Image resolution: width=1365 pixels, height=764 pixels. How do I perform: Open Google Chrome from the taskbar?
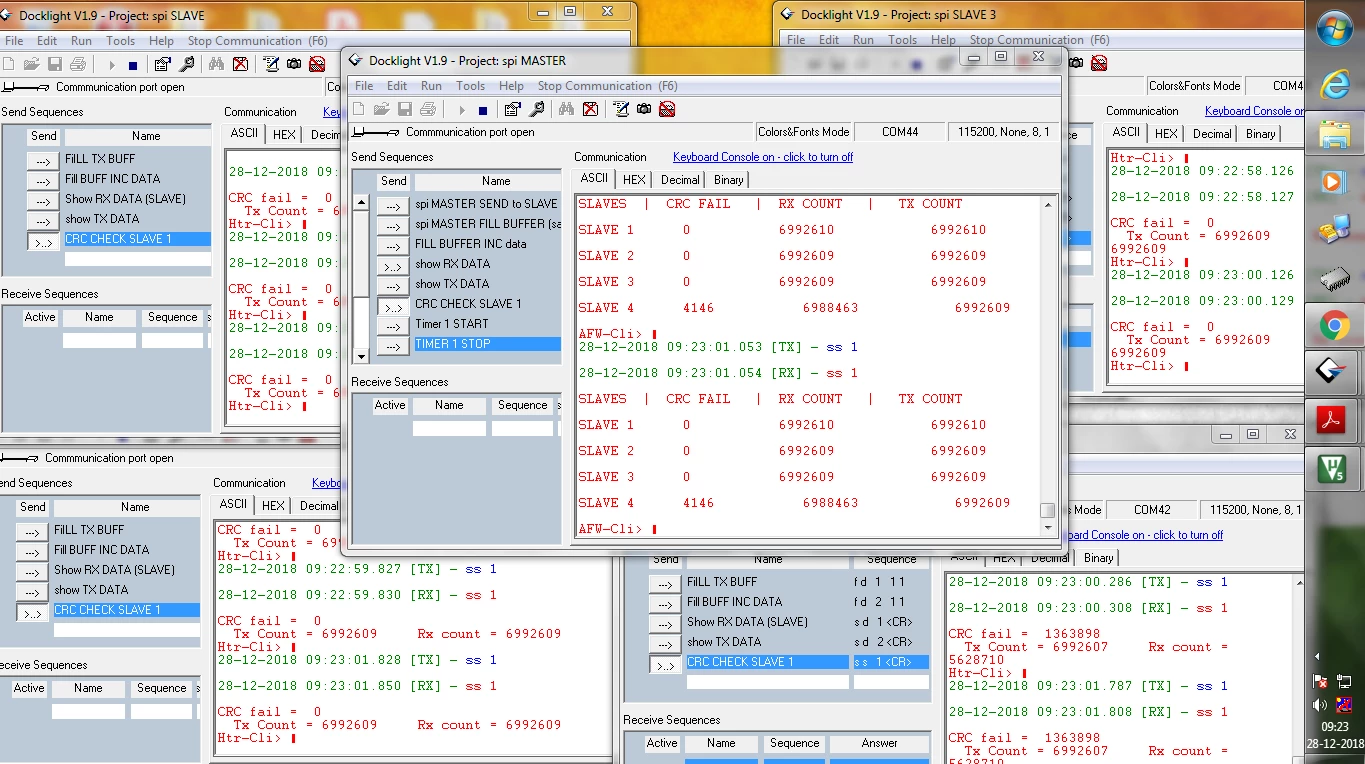coord(1334,325)
